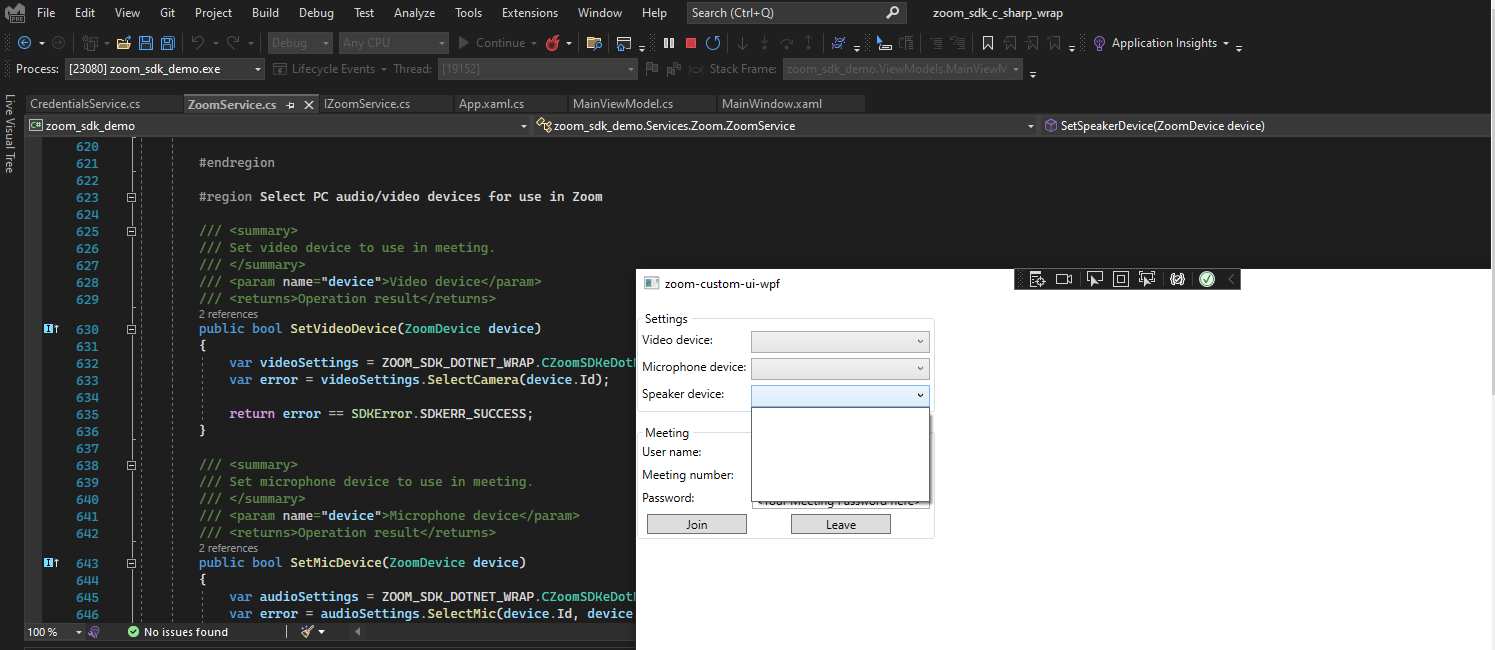Collapse the SetVideoDevice method at line 630

coord(131,329)
